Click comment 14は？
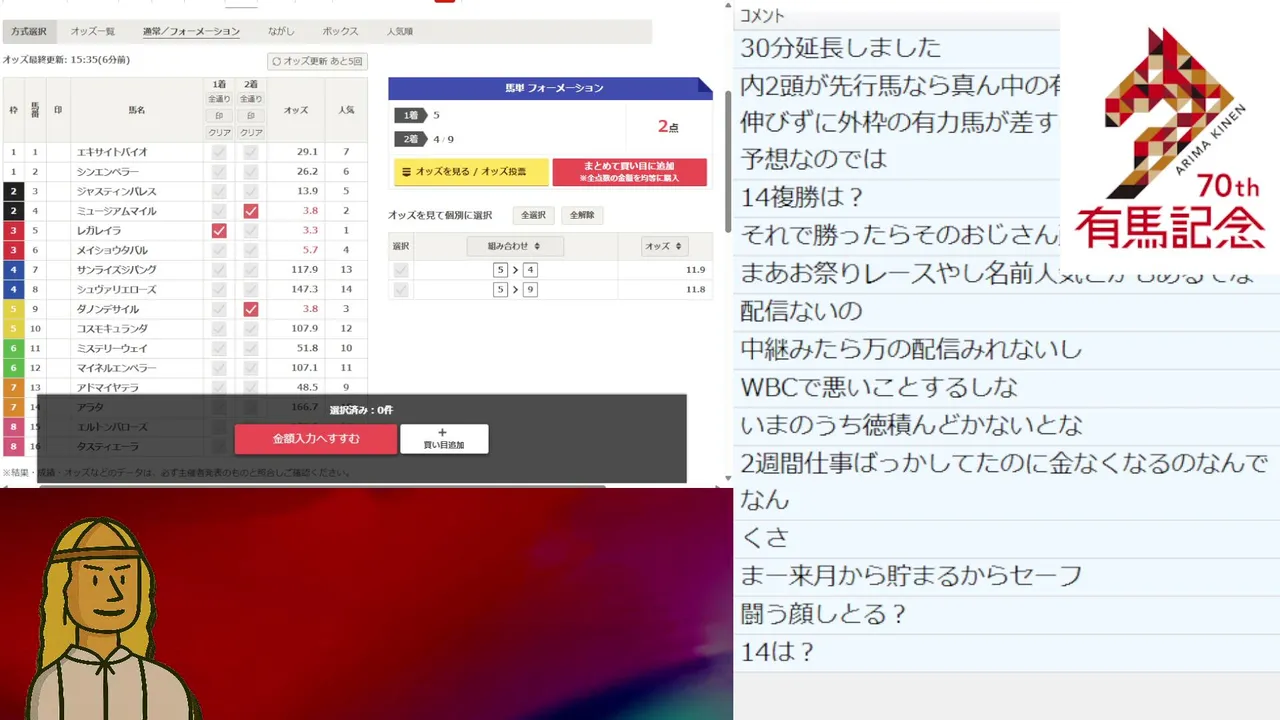The image size is (1280, 720). [x=778, y=653]
